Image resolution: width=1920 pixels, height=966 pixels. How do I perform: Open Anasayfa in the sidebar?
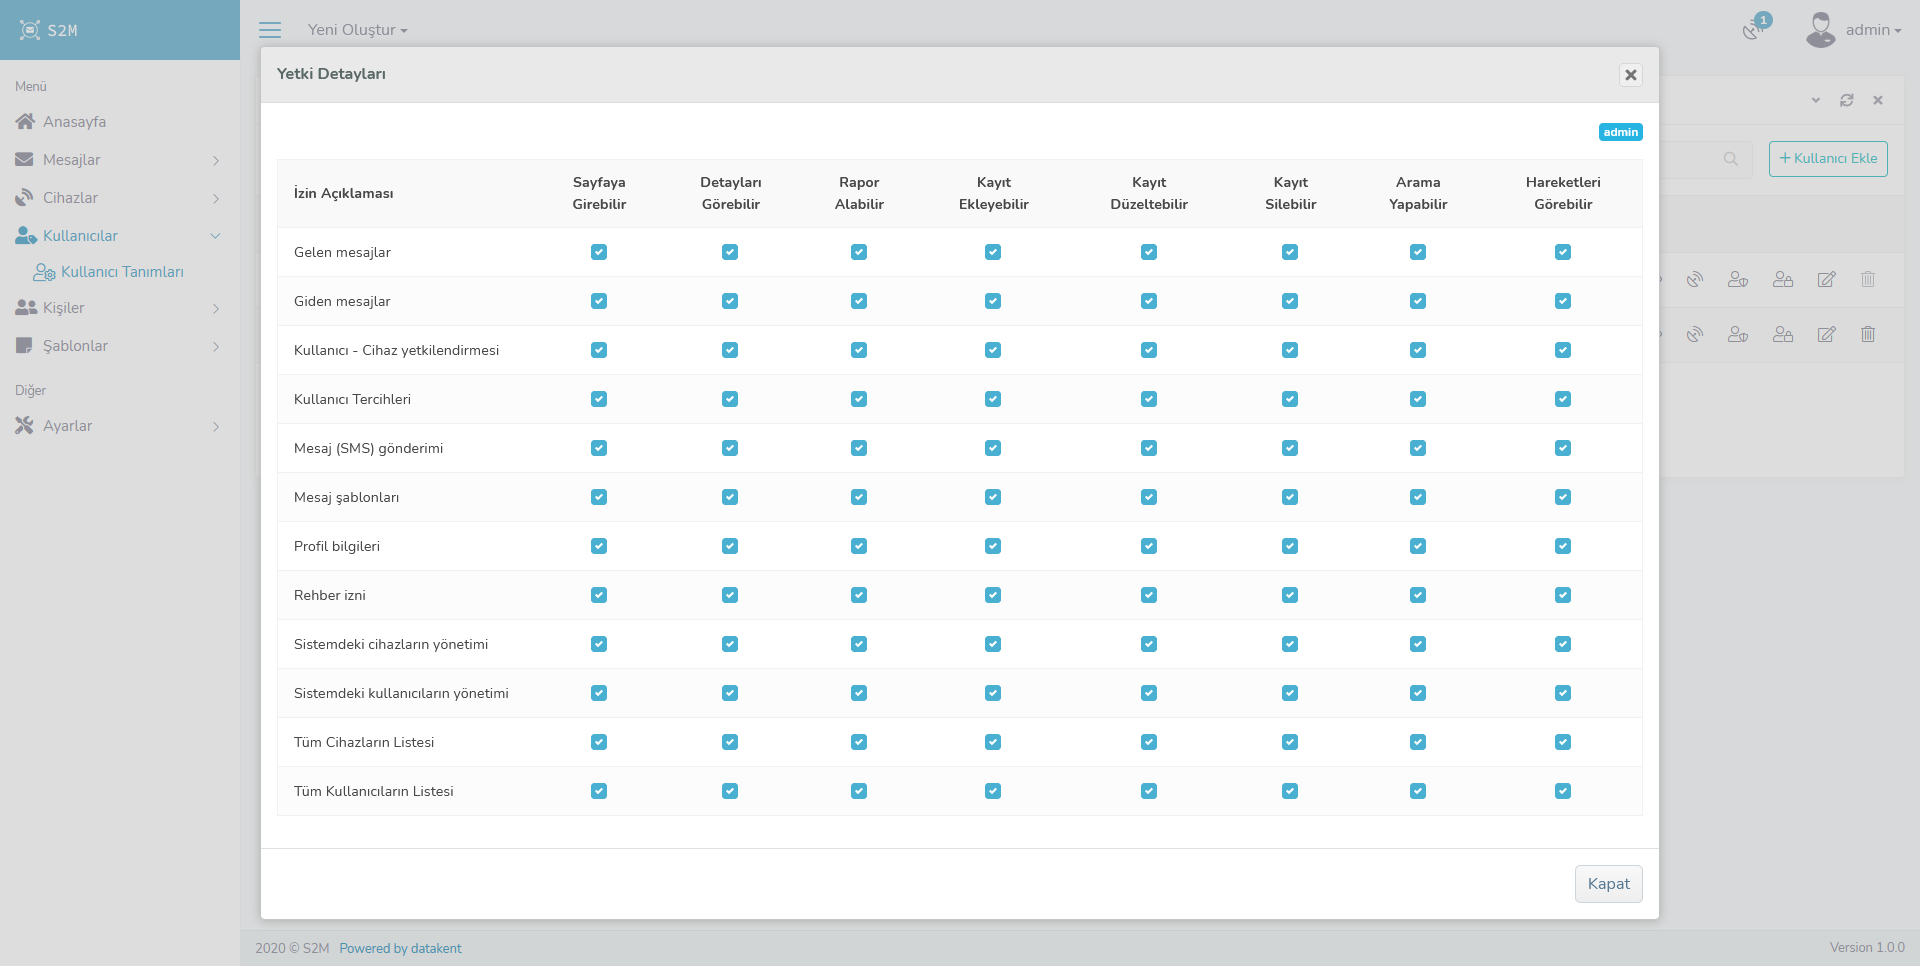pyautogui.click(x=74, y=122)
